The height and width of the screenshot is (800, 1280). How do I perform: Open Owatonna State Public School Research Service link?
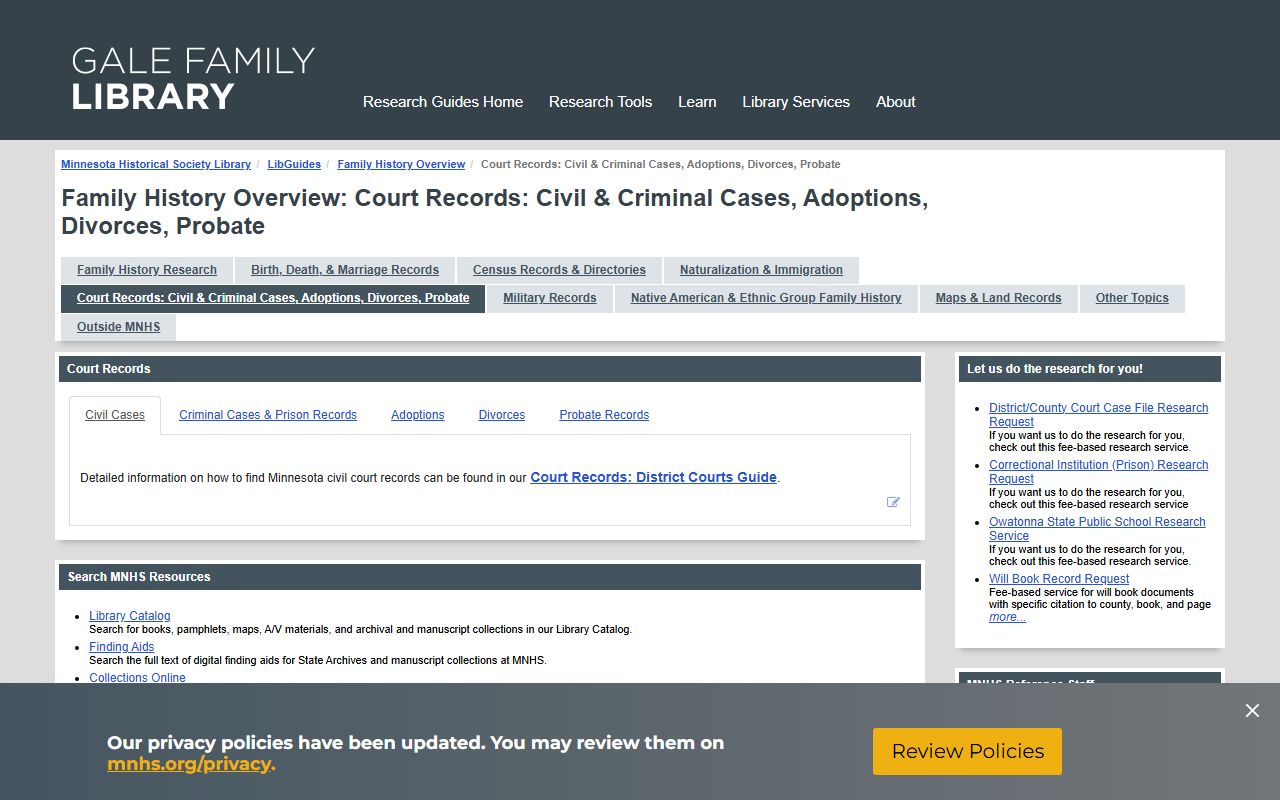point(1097,529)
